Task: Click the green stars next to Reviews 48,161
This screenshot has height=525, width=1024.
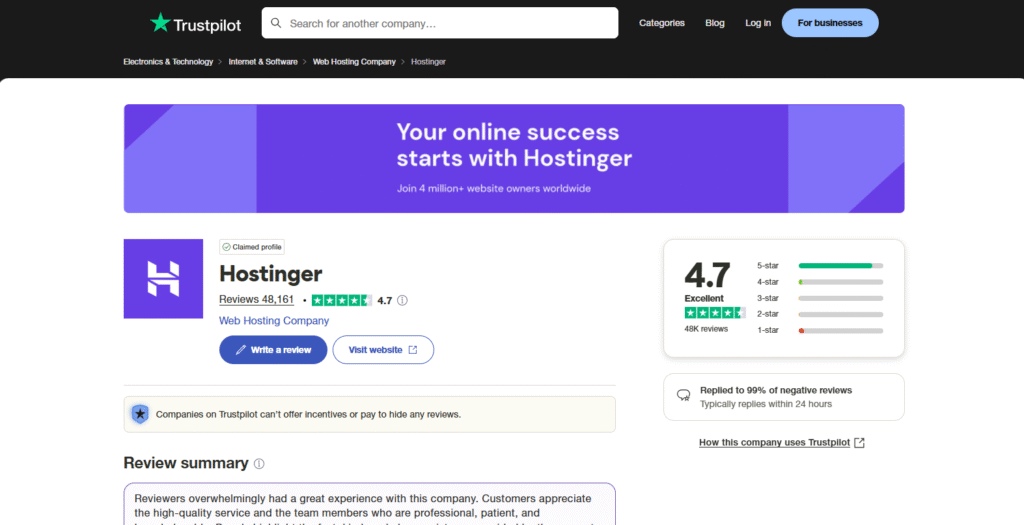Action: 342,300
